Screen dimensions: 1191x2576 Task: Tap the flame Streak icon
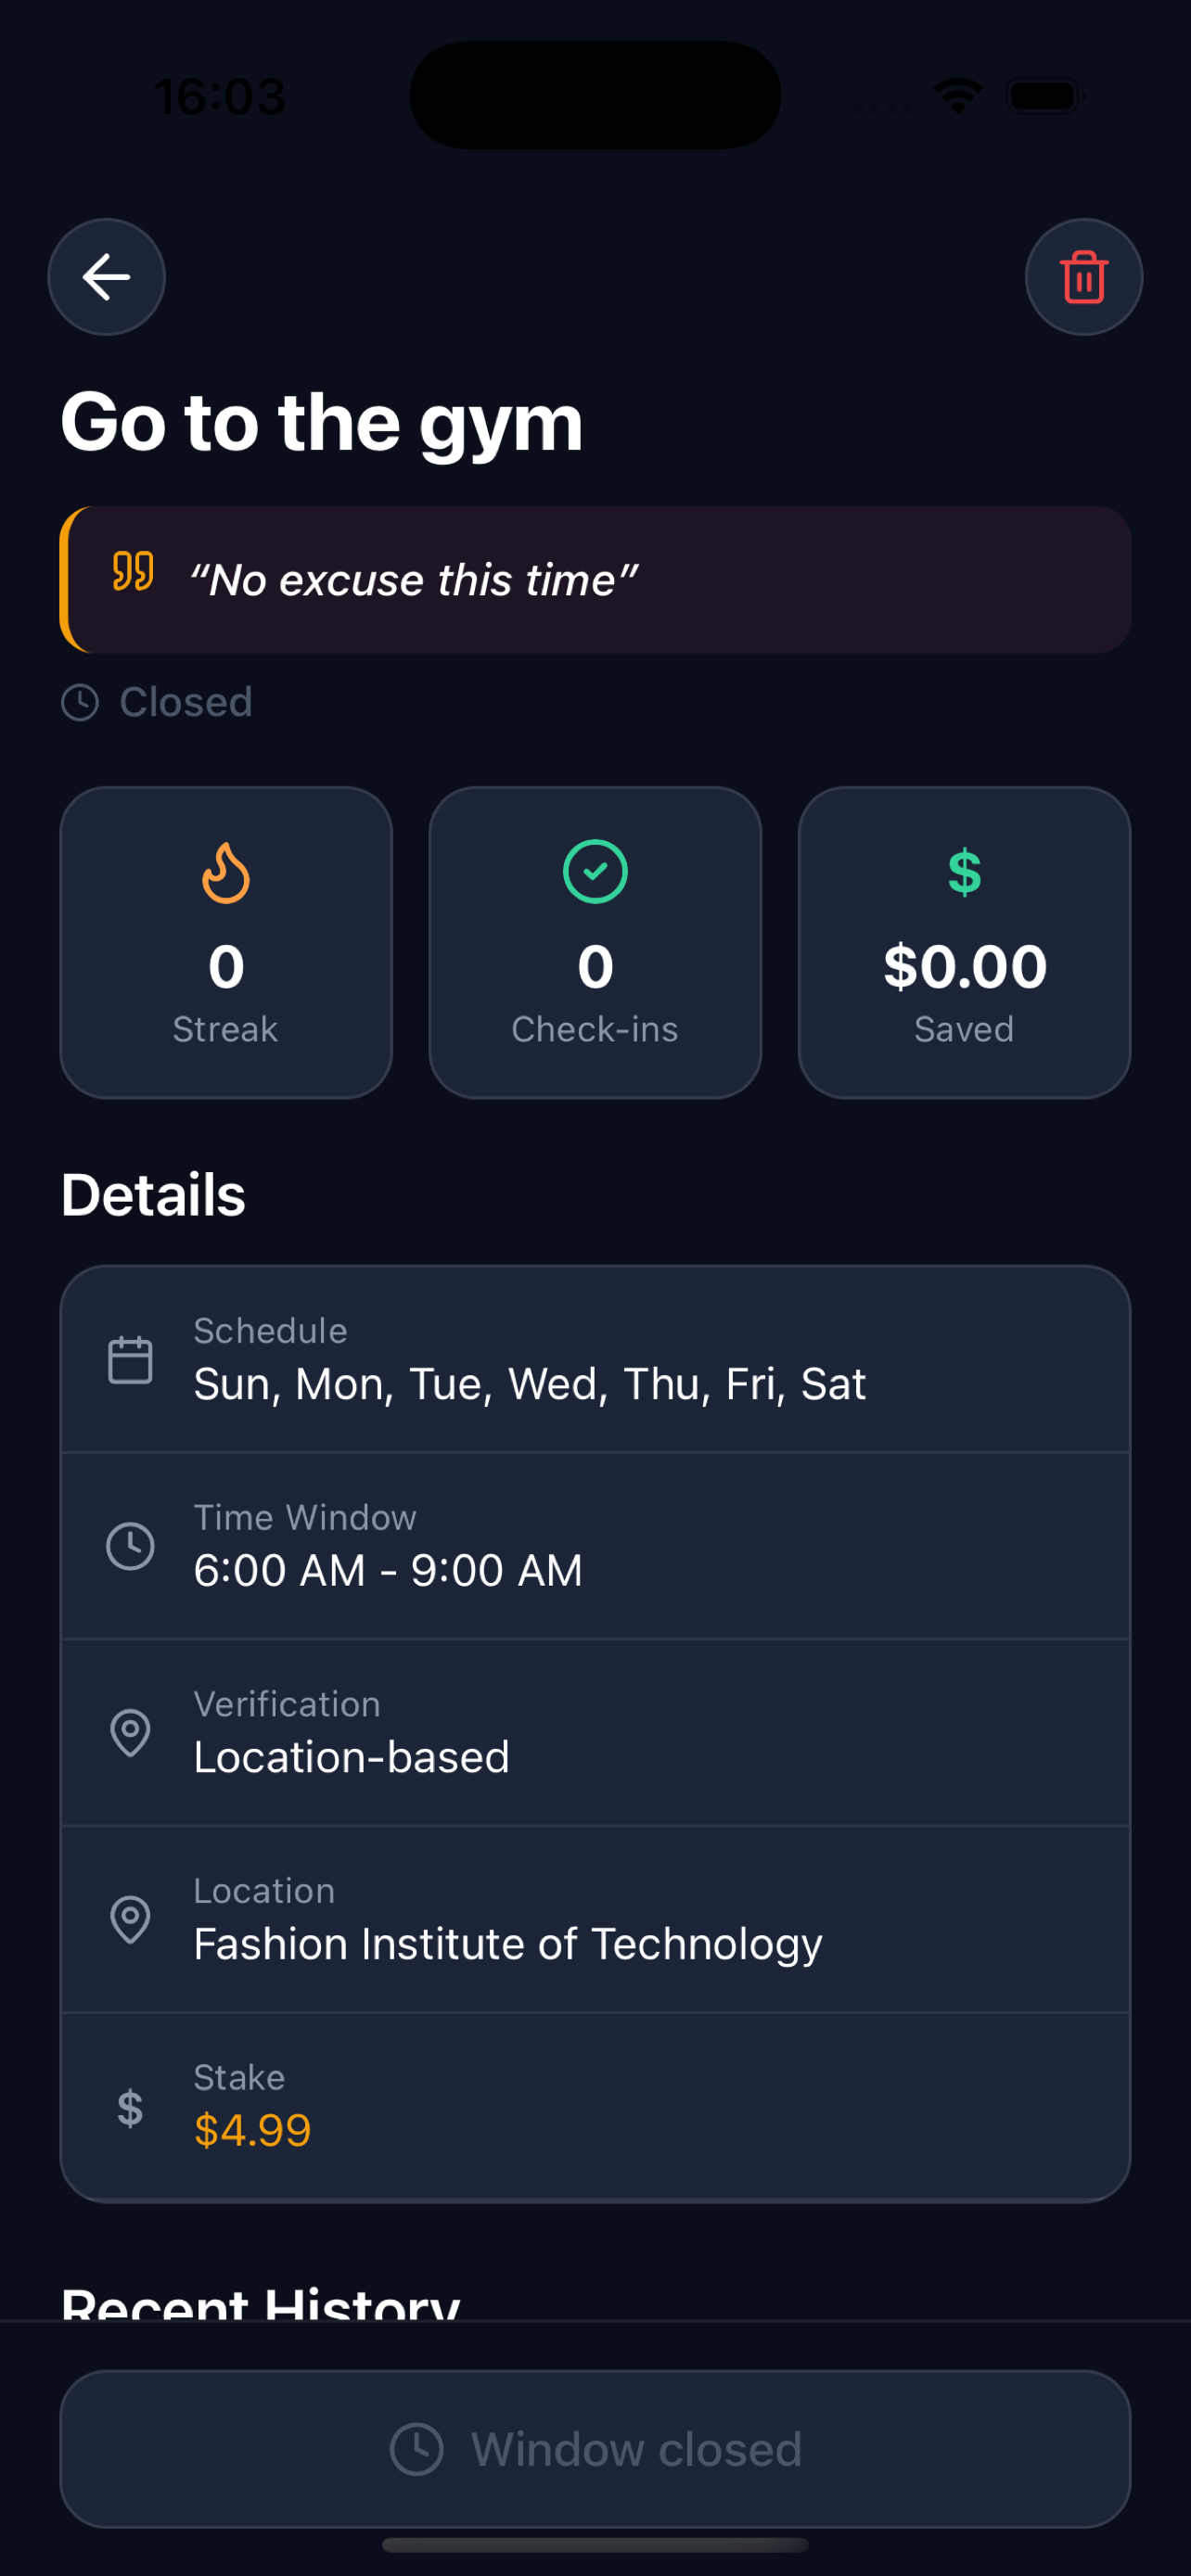point(226,872)
